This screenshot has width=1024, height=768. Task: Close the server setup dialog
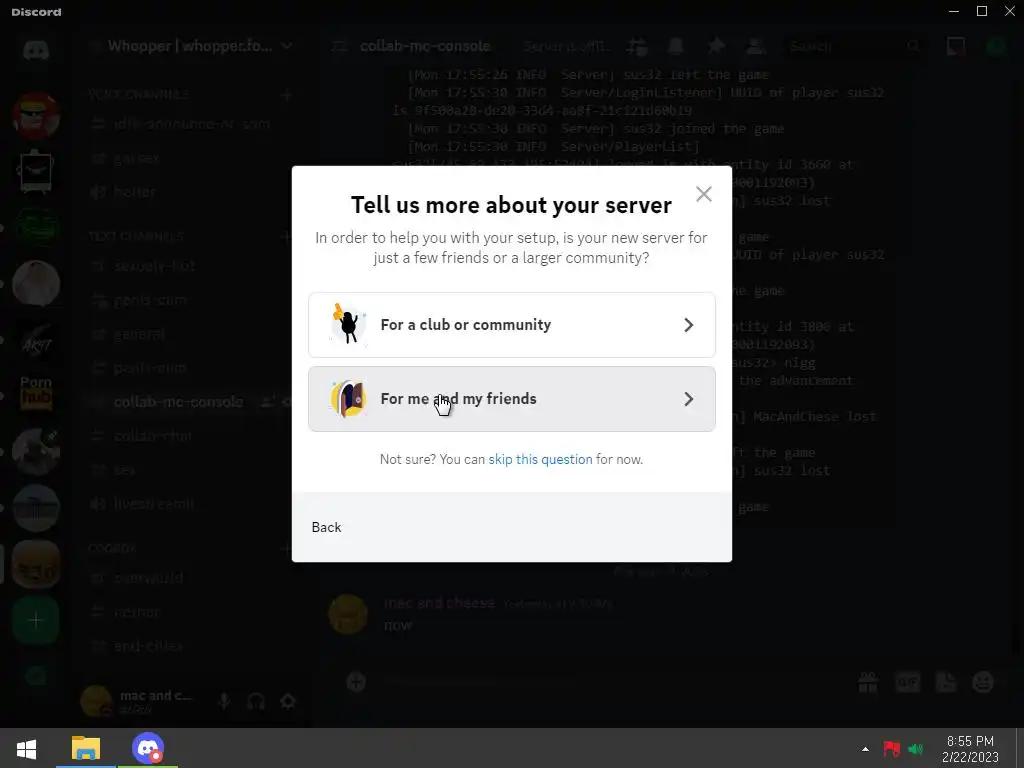[703, 194]
